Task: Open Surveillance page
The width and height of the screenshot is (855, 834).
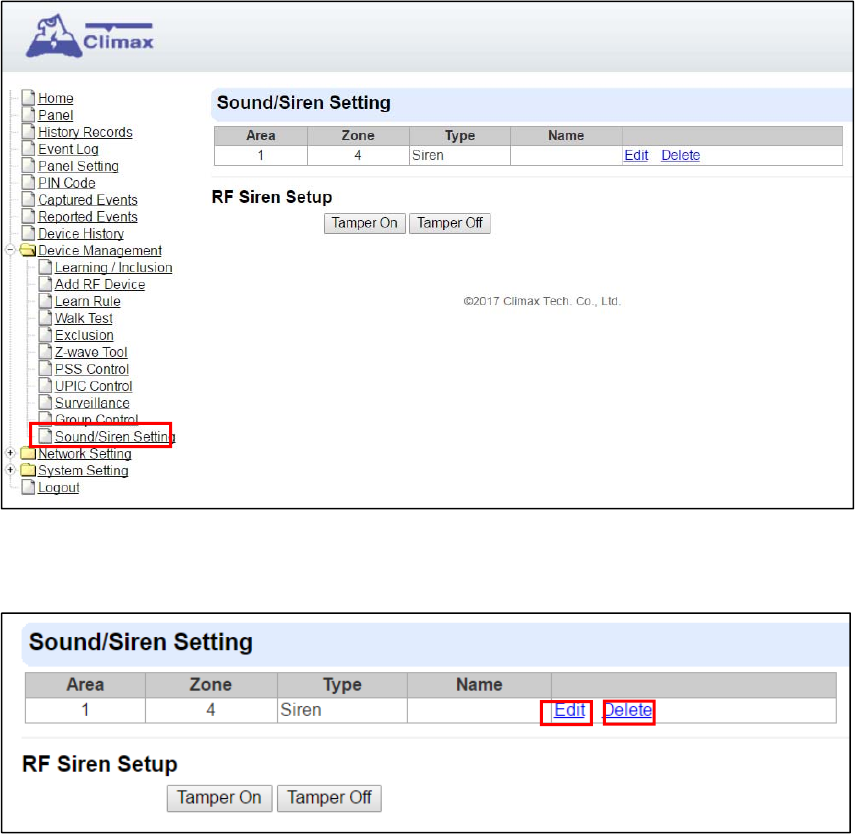Action: pyautogui.click(x=92, y=403)
